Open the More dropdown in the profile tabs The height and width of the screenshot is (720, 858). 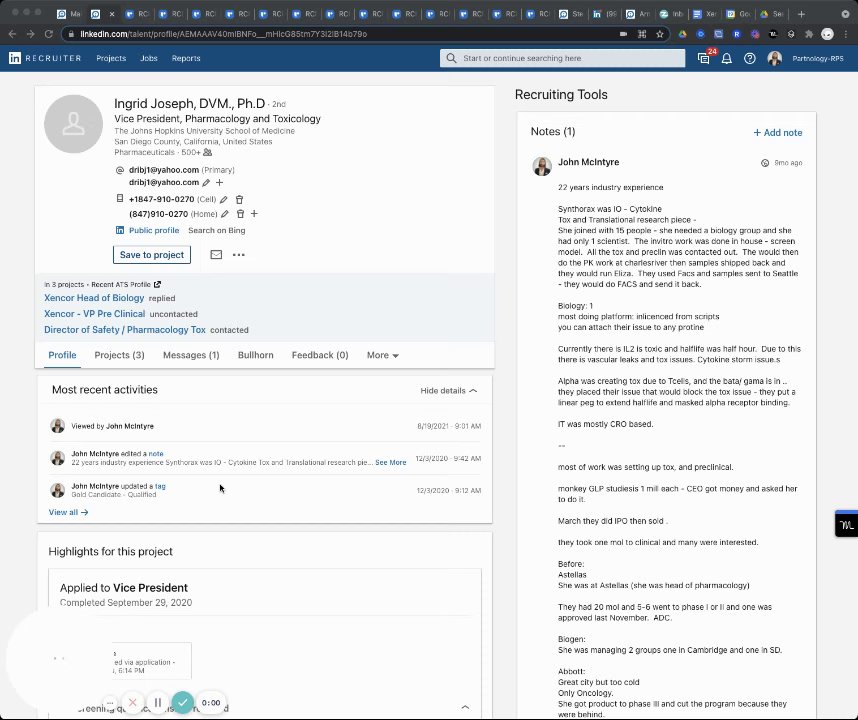pyautogui.click(x=382, y=355)
